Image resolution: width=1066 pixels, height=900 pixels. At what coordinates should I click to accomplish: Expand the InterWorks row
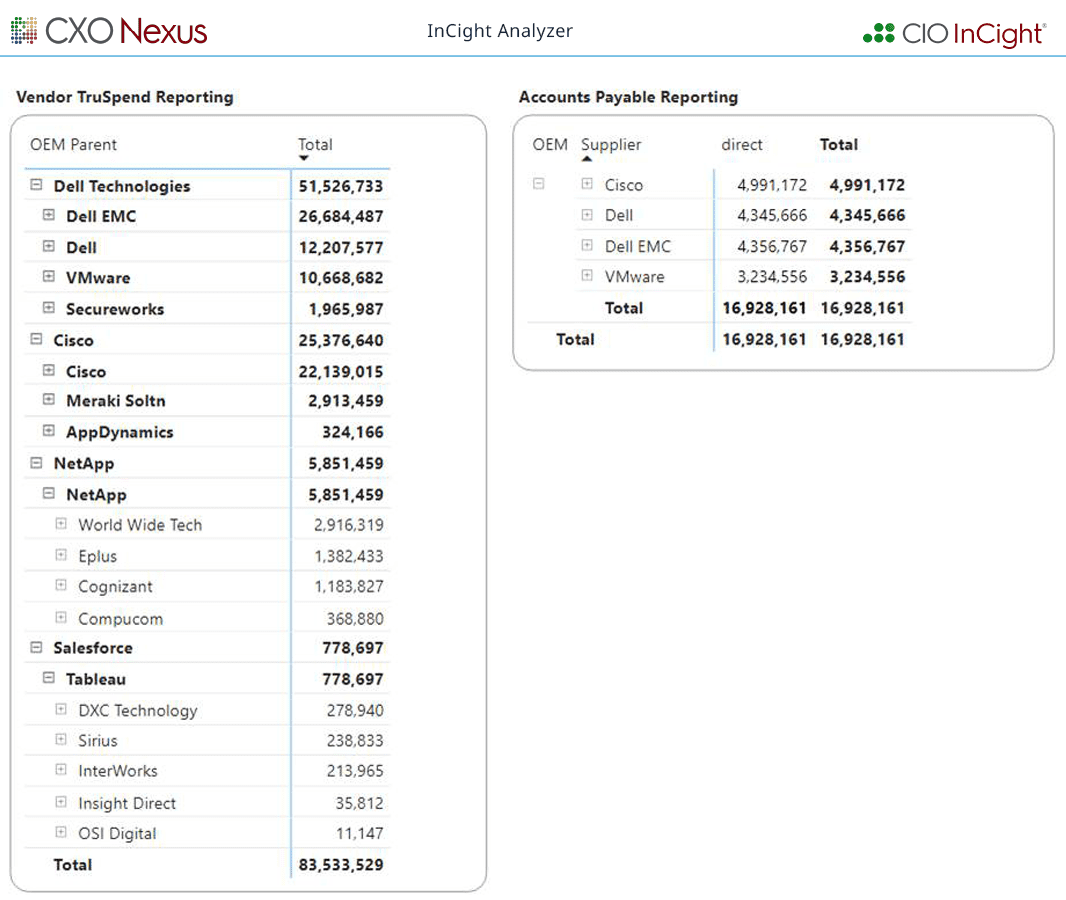point(61,769)
